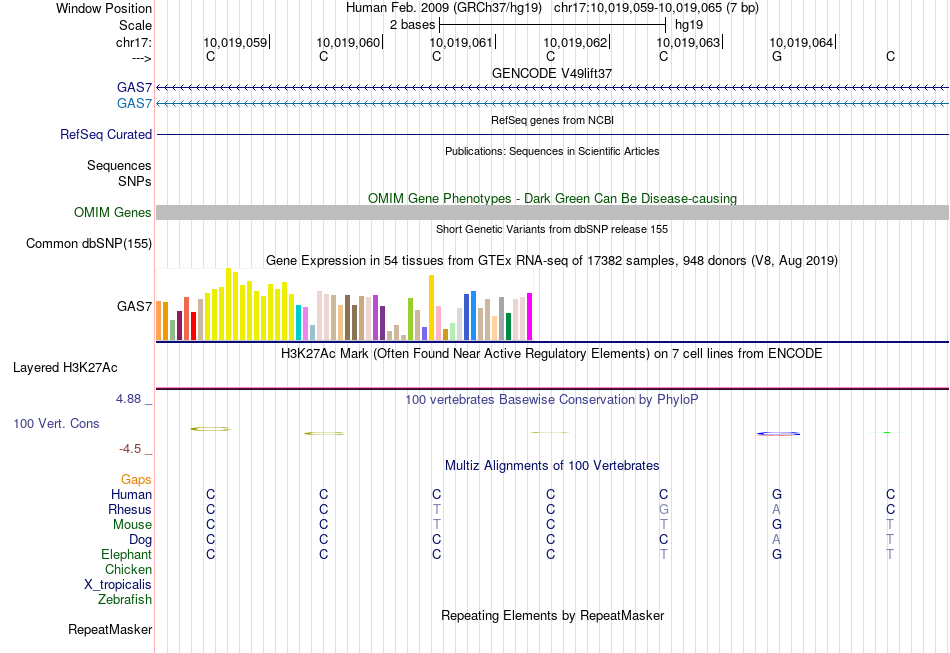Click the GTEx GAS7 expression bar chart
This screenshot has height=653, width=950.
344,305
